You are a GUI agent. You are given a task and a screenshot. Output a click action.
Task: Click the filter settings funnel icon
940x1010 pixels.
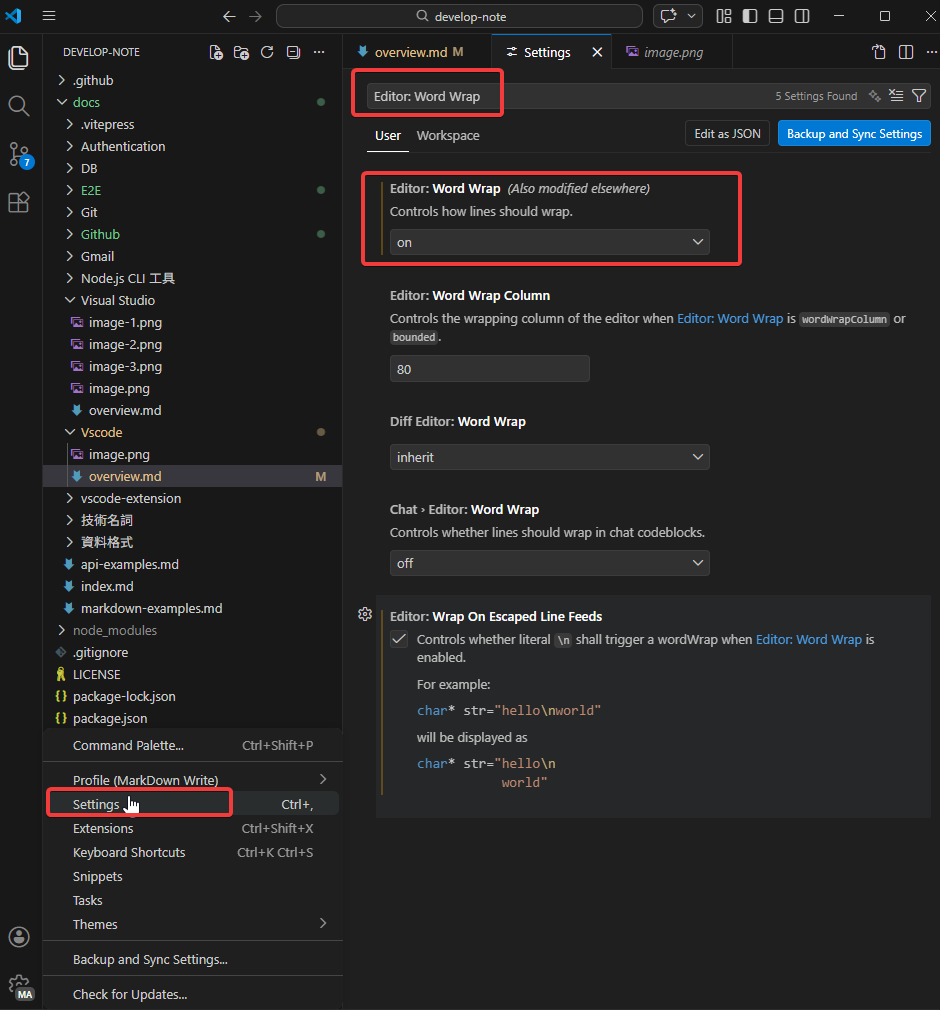(919, 96)
